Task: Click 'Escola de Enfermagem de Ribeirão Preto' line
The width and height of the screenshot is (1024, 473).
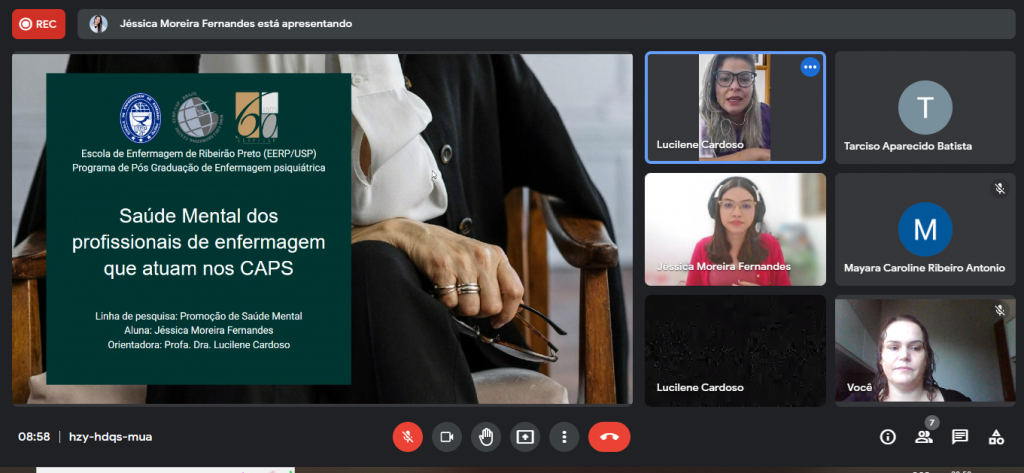Action: pos(199,154)
